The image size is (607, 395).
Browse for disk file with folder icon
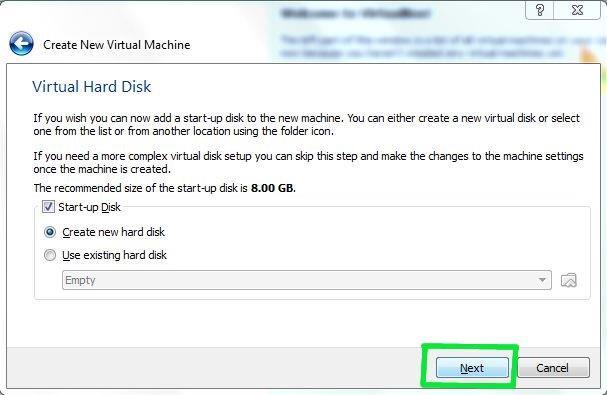click(569, 280)
